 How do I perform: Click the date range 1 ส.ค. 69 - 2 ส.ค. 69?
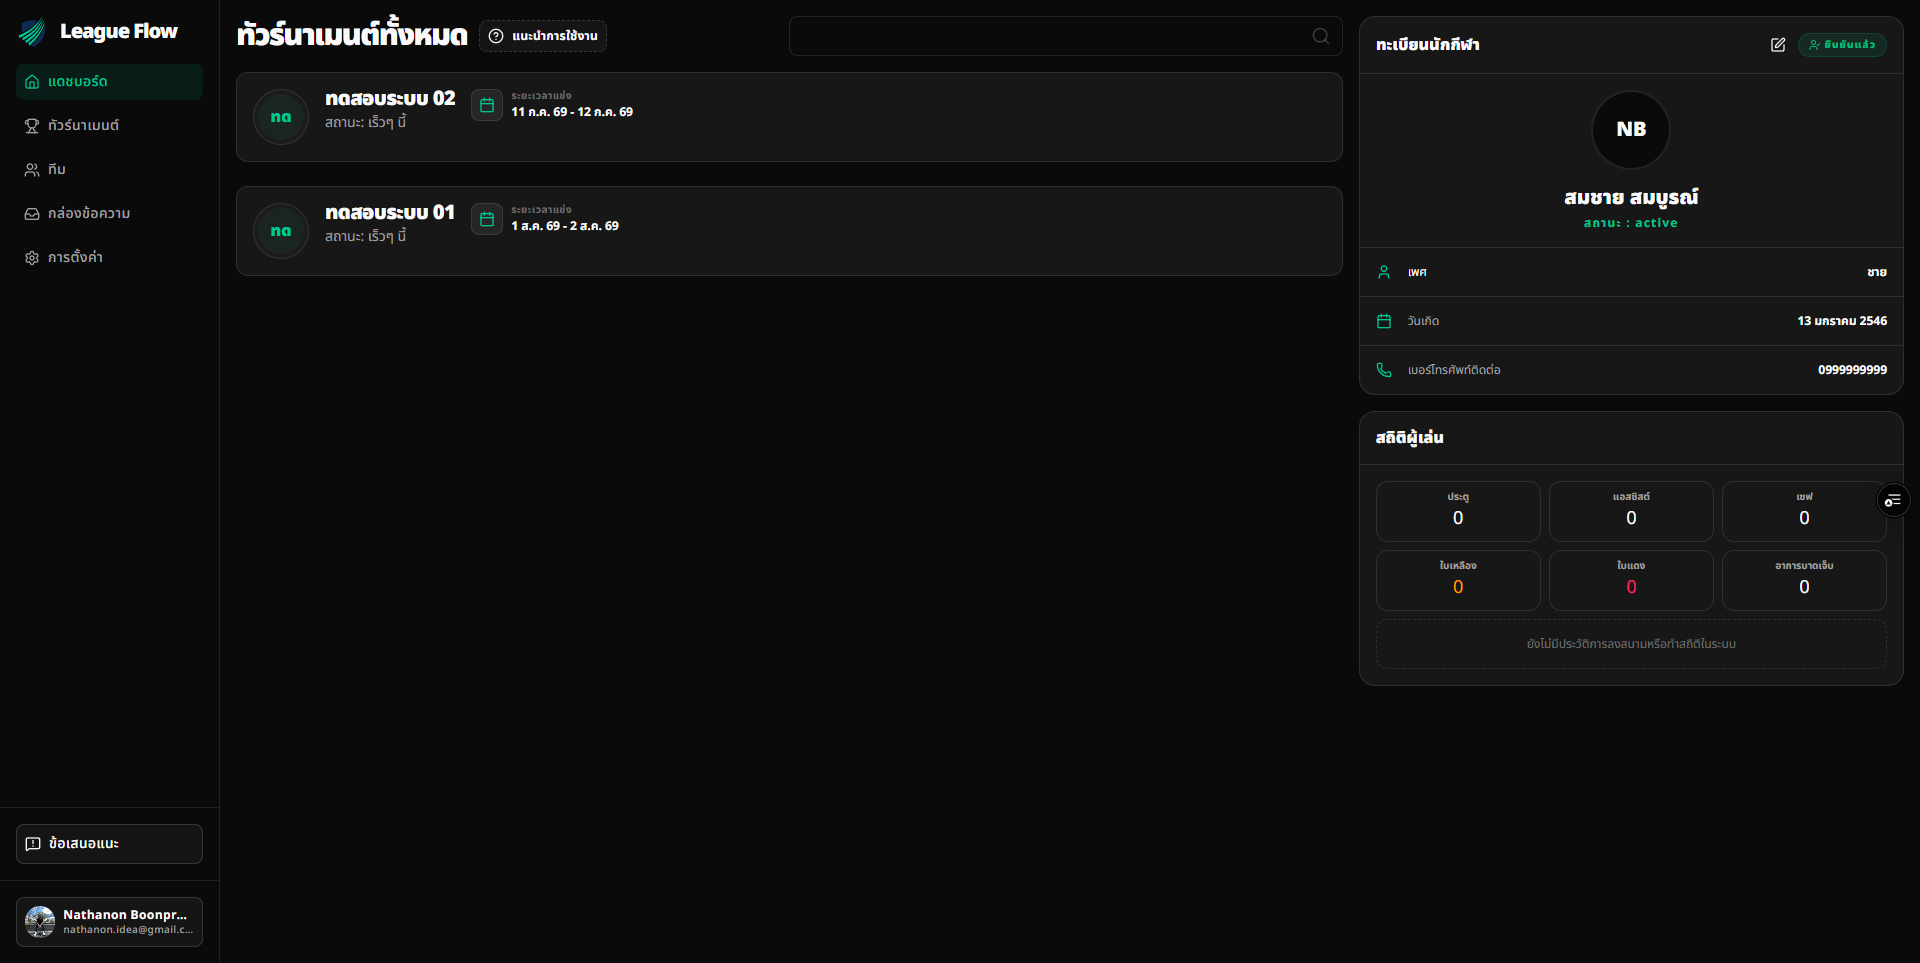click(x=565, y=226)
